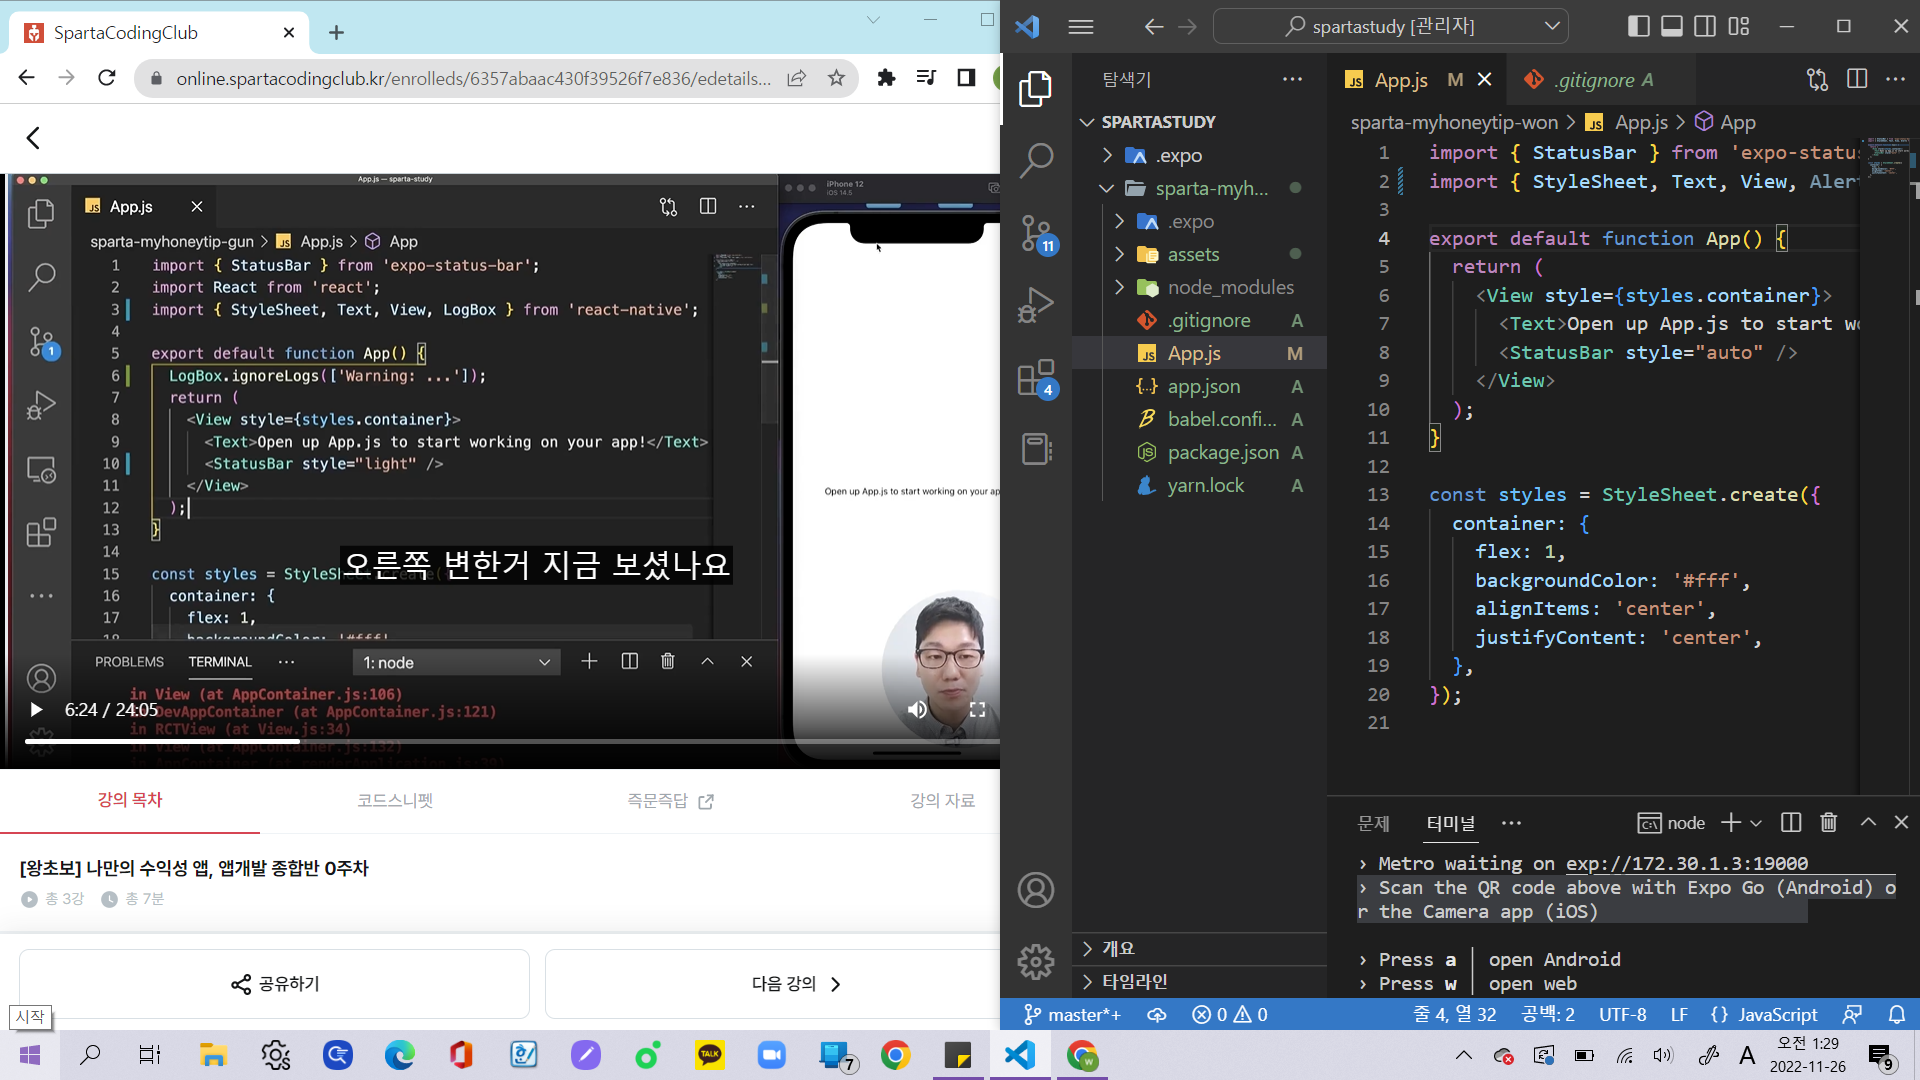1920x1080 pixels.
Task: Click the 공유하기 share button
Action: click(274, 984)
